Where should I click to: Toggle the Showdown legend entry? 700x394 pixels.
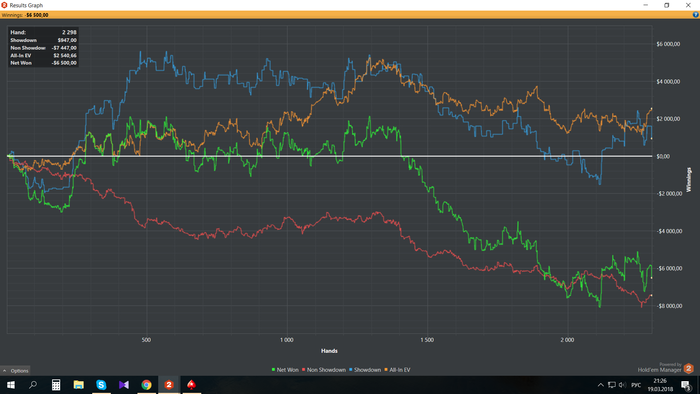tap(365, 370)
